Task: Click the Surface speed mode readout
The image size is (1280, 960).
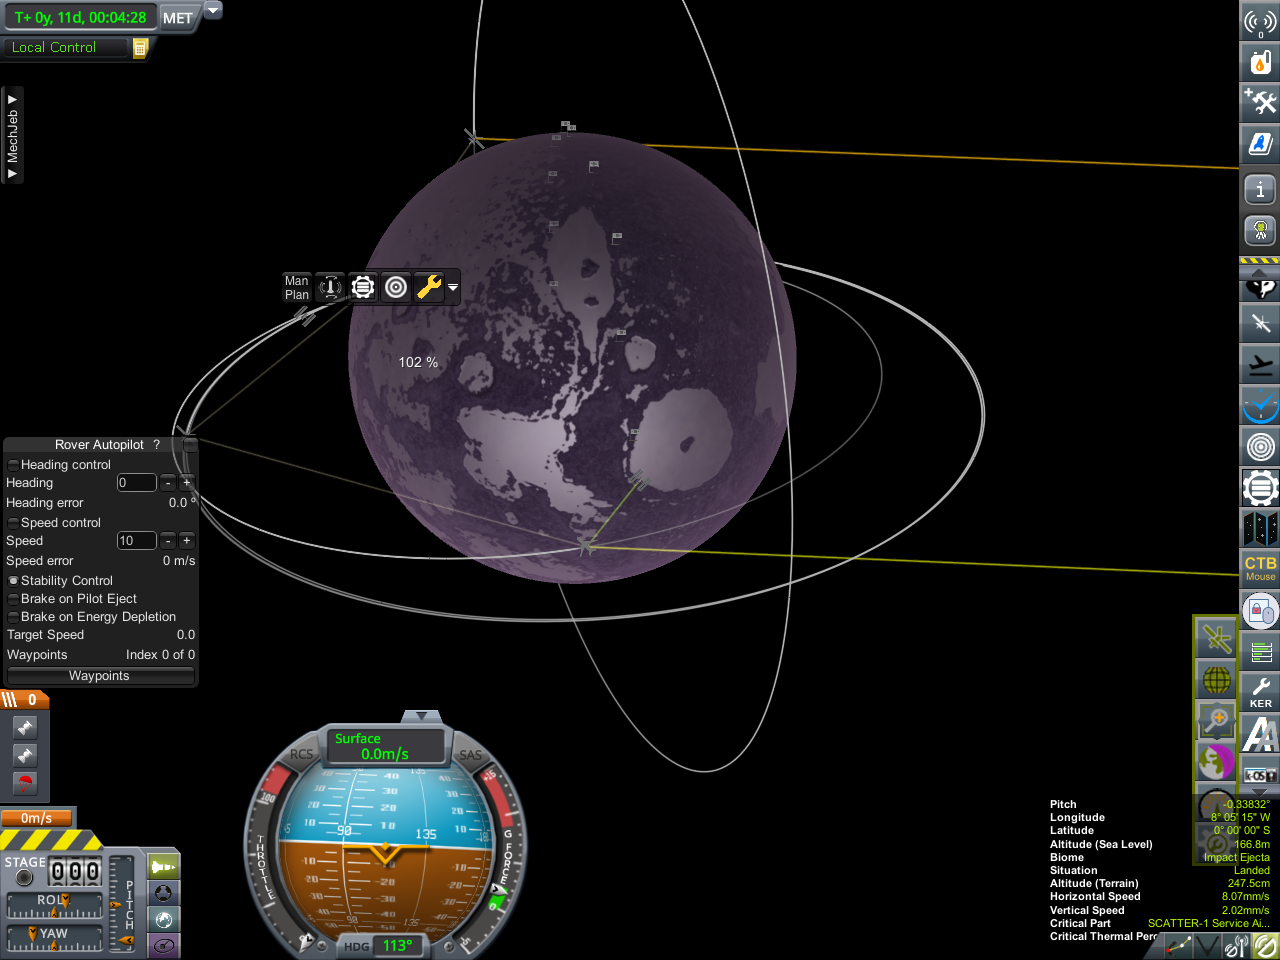Action: (384, 746)
